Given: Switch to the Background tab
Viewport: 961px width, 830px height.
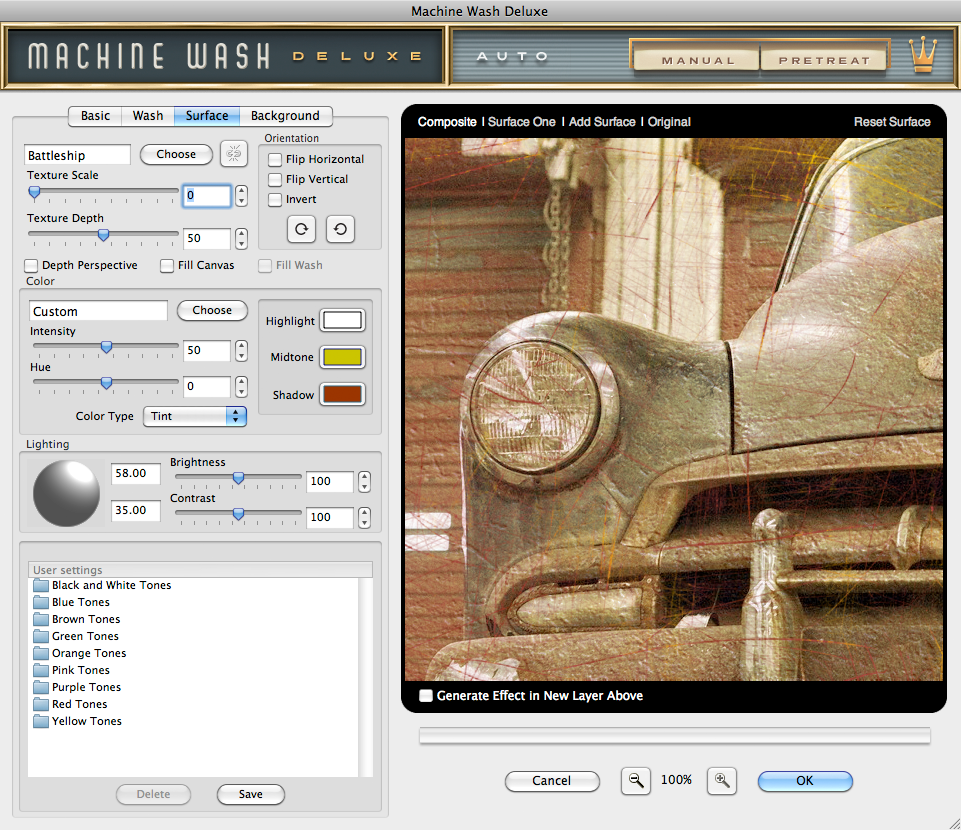Looking at the screenshot, I should (x=285, y=116).
